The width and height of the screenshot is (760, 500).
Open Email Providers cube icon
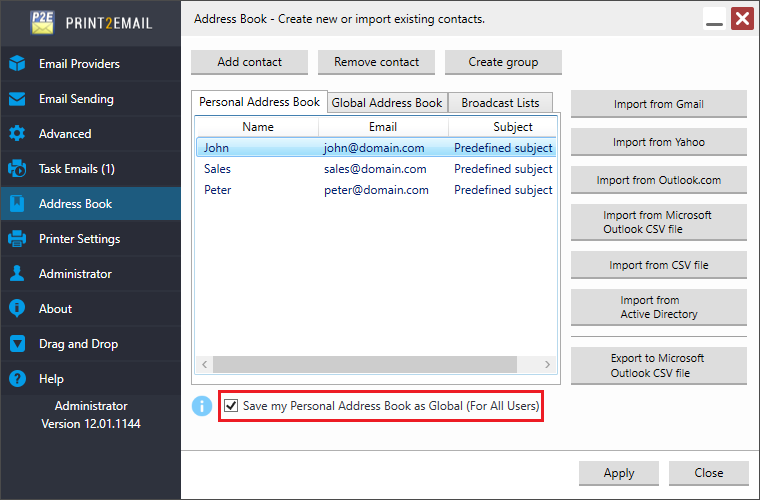click(17, 63)
